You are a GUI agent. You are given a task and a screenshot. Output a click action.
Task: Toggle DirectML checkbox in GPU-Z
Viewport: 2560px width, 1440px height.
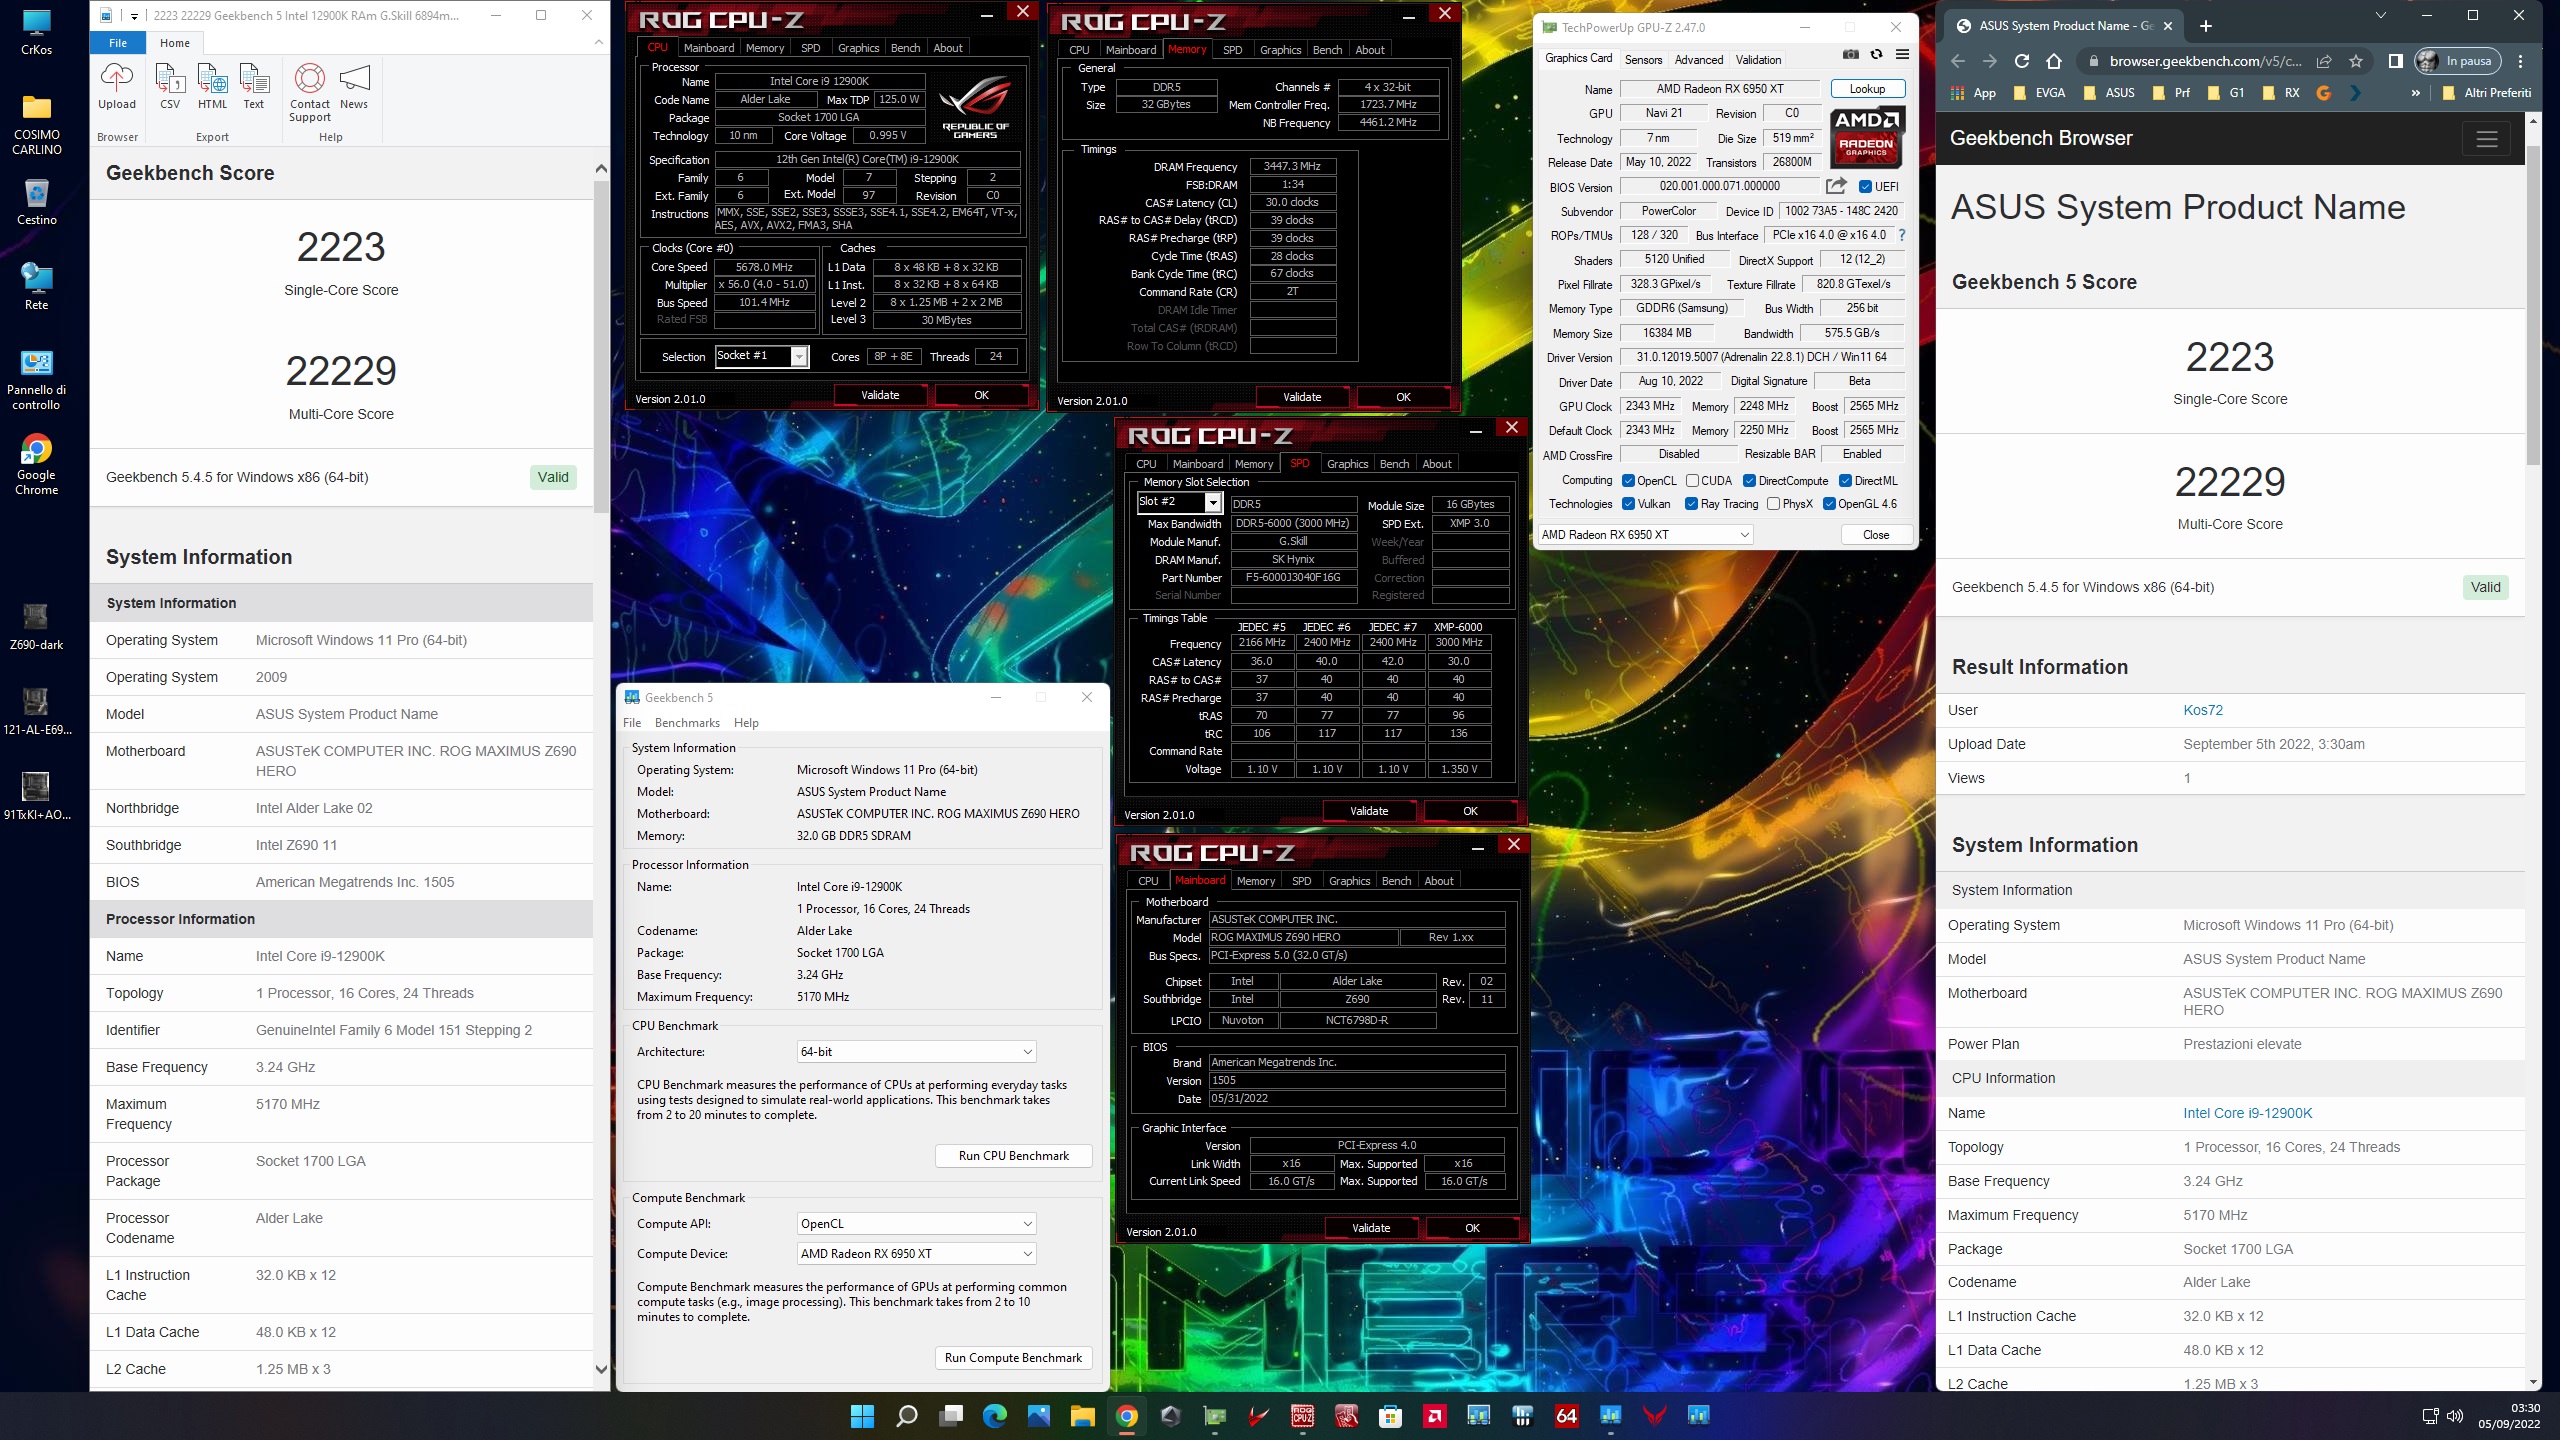click(x=1845, y=480)
